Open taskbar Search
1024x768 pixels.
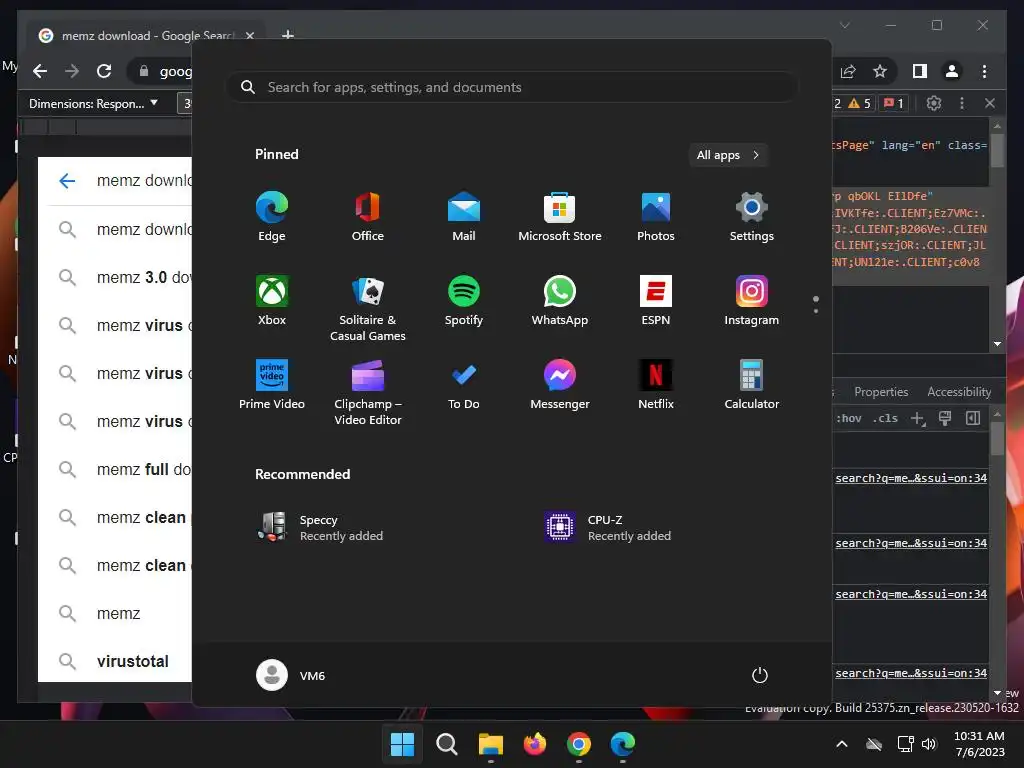pos(447,744)
